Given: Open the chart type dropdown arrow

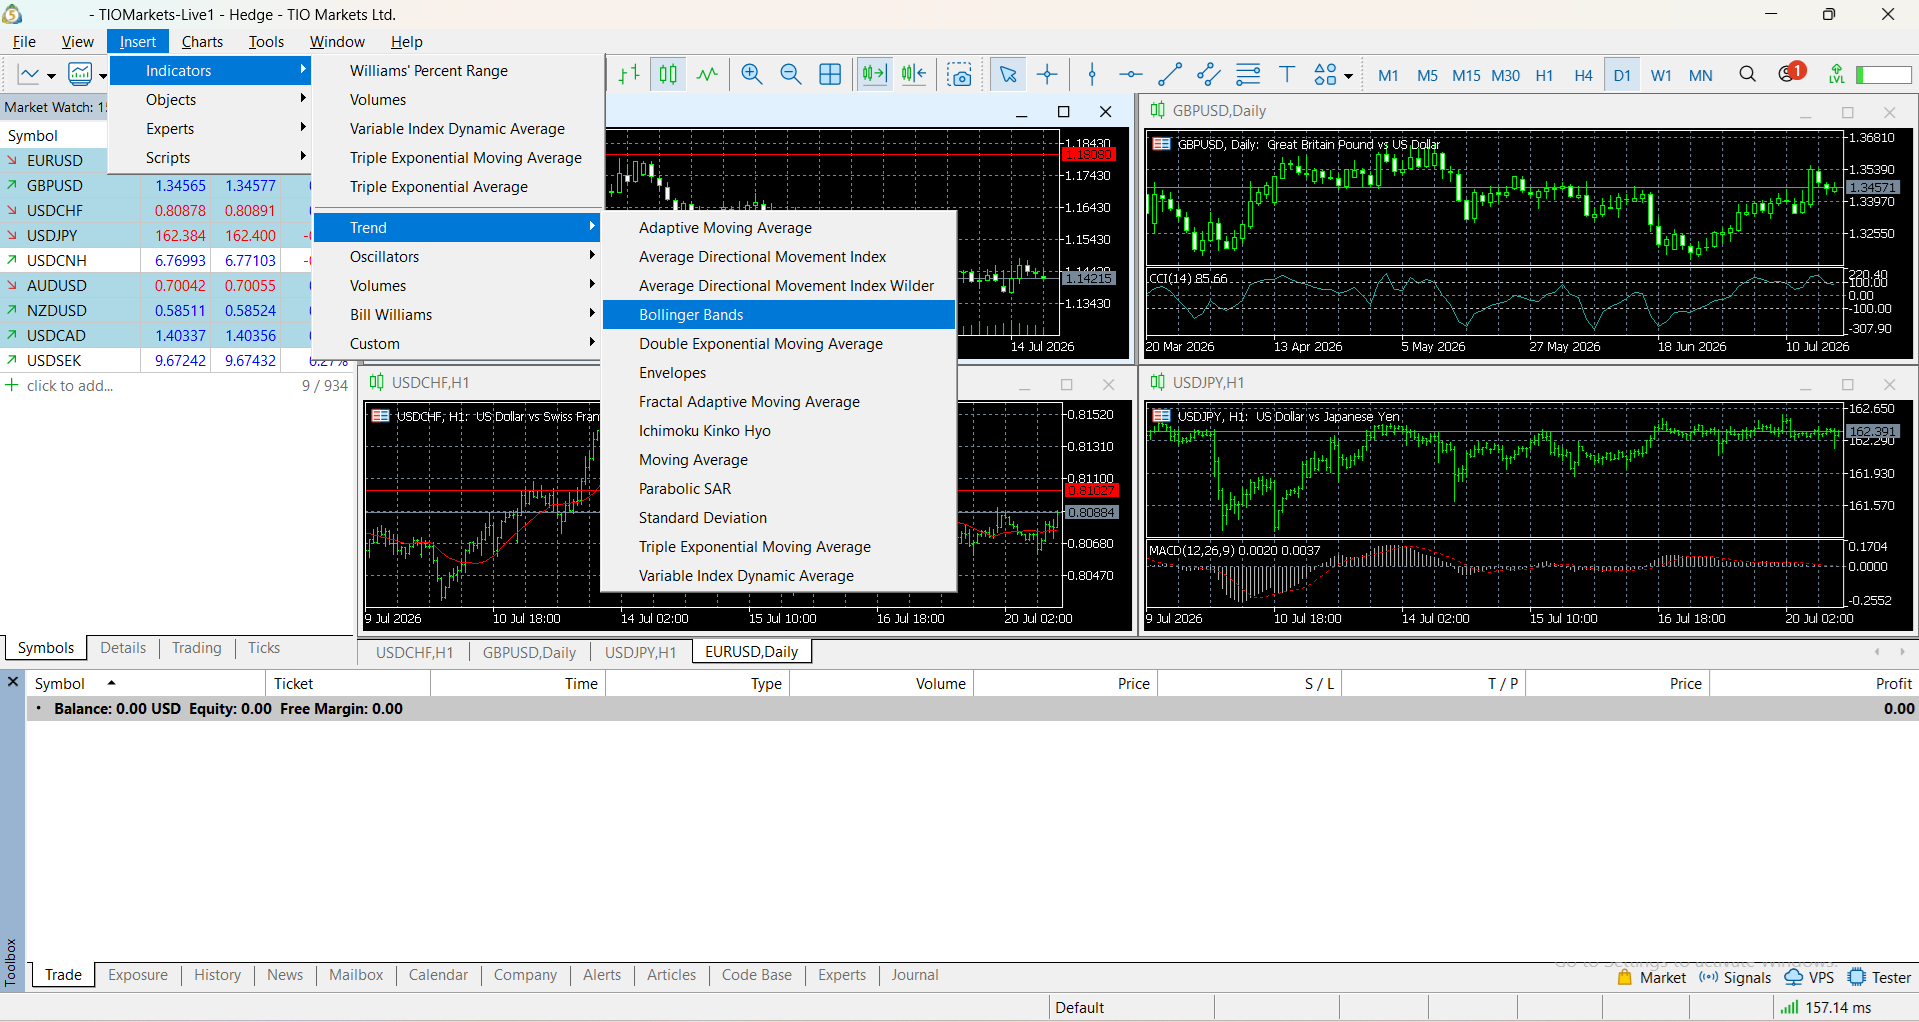Looking at the screenshot, I should [x=51, y=76].
